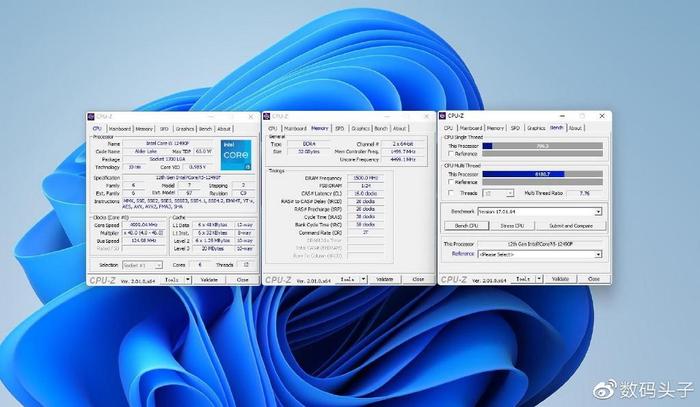Switch to Mainboard tab in CPU window
The width and height of the screenshot is (700, 407).
coord(120,129)
